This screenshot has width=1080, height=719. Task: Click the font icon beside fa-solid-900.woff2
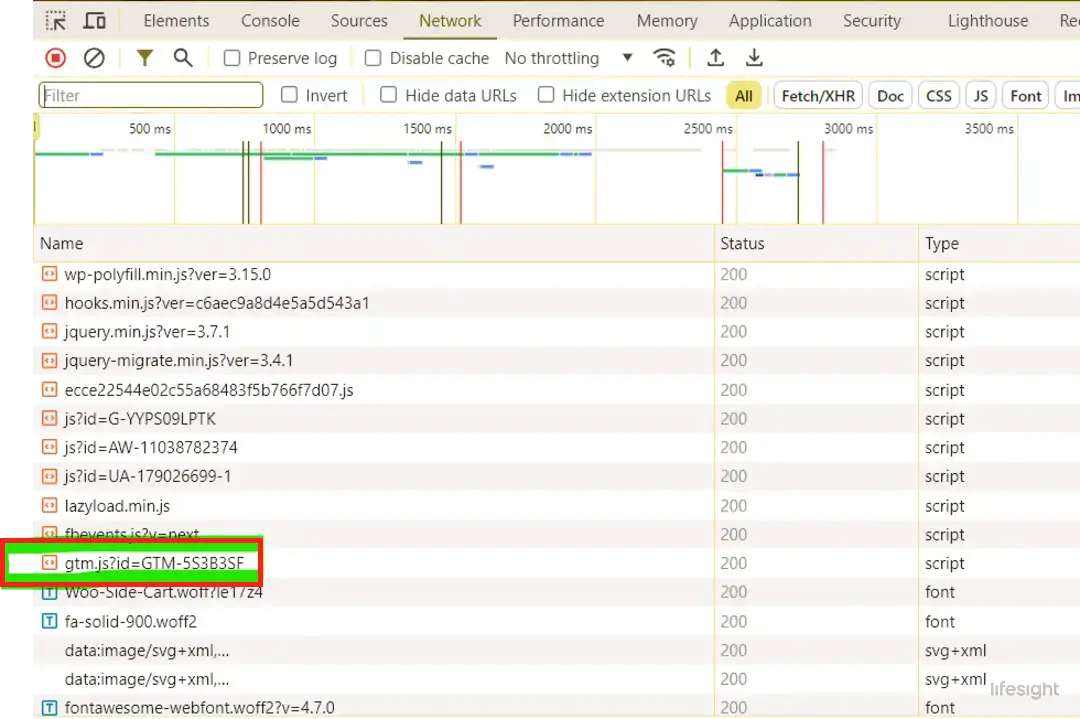[x=49, y=621]
